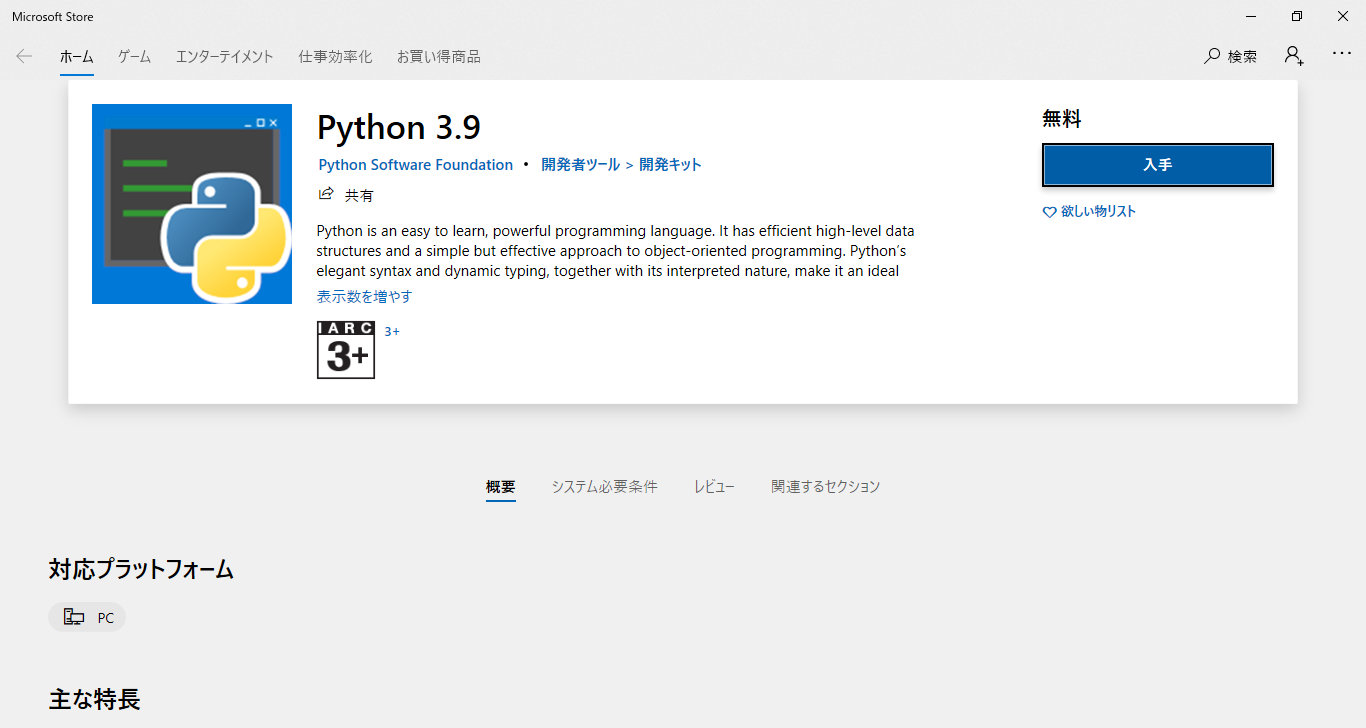This screenshot has width=1366, height=728.
Task: Maximize or restore the Microsoft Store window
Action: 1297,16
